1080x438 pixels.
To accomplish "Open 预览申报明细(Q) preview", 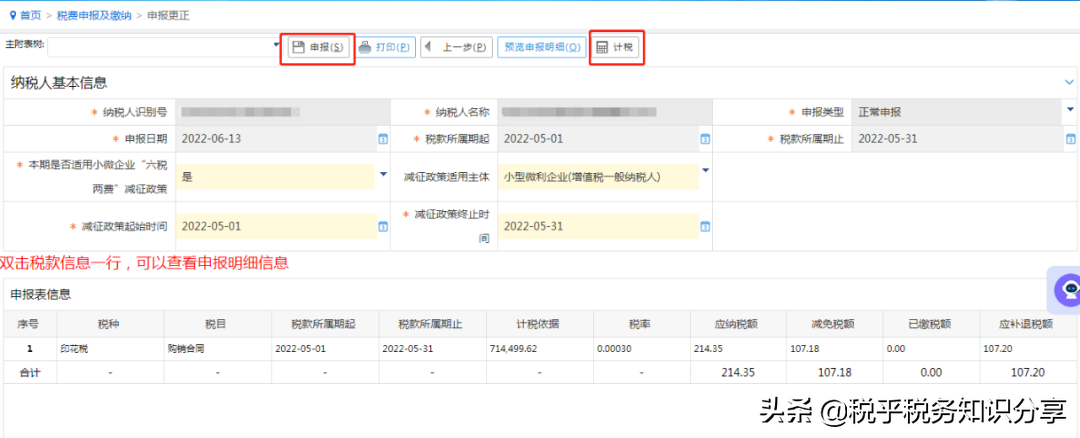I will (541, 48).
